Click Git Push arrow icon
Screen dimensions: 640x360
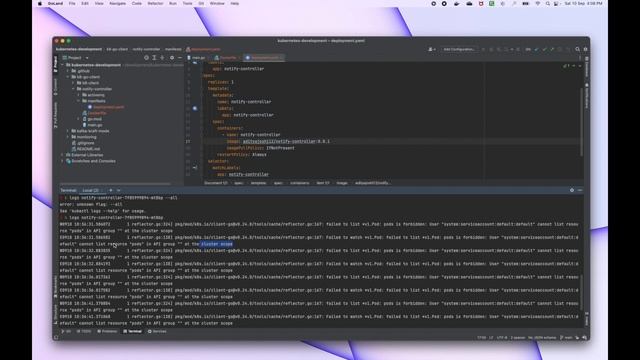552,49
